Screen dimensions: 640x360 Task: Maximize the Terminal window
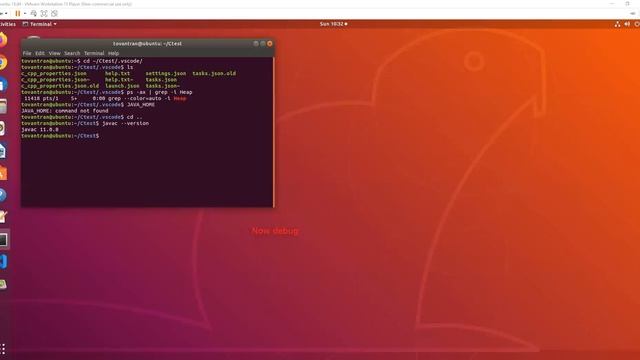coord(263,43)
